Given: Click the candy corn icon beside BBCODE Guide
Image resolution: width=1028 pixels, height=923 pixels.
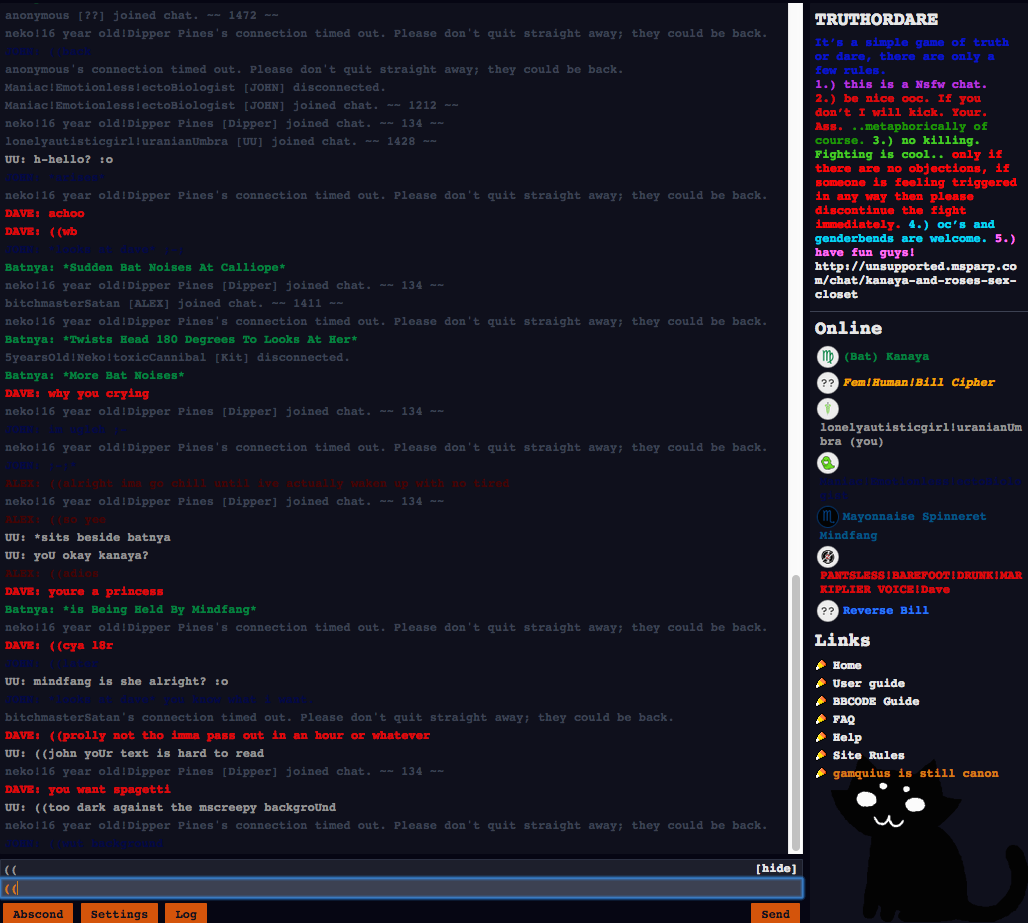Looking at the screenshot, I should tap(821, 701).
